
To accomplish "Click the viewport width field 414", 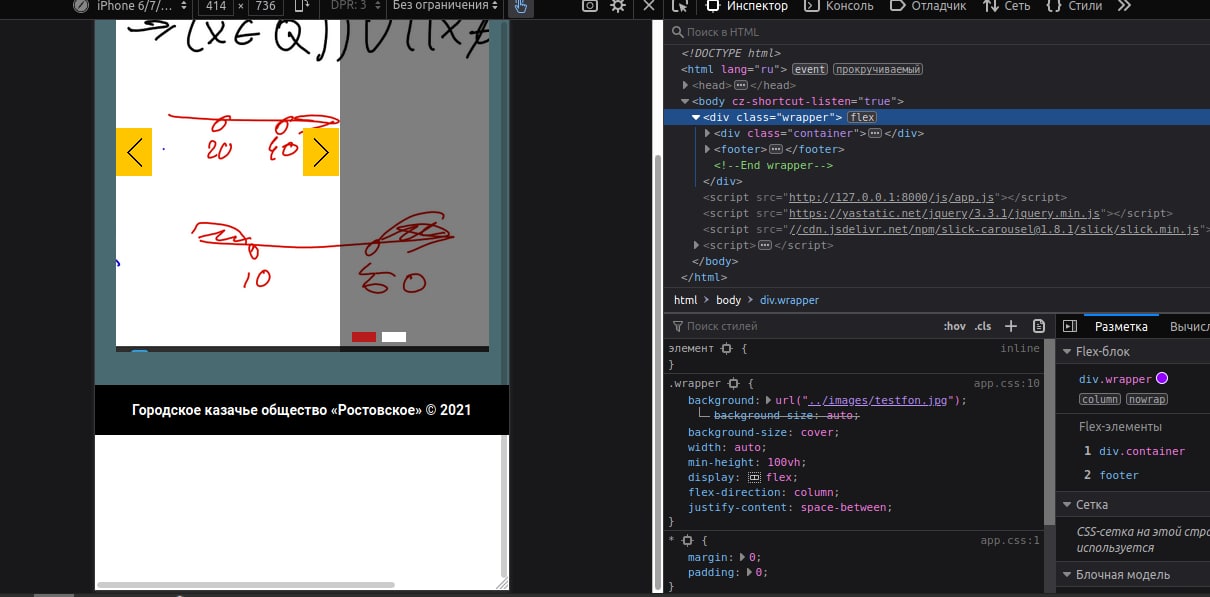I will click(216, 6).
